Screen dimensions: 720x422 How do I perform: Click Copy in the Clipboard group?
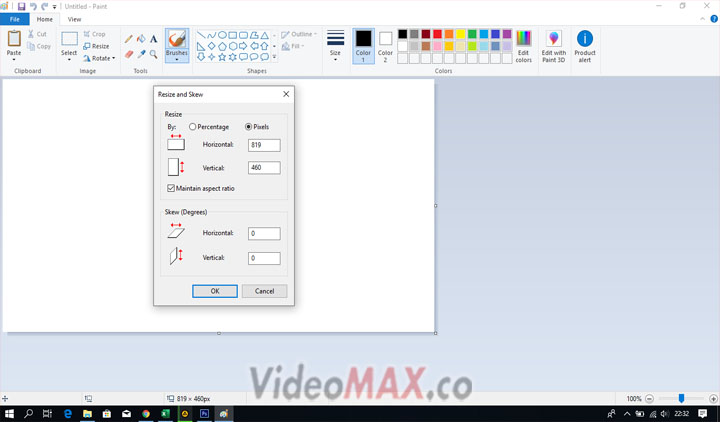[39, 46]
